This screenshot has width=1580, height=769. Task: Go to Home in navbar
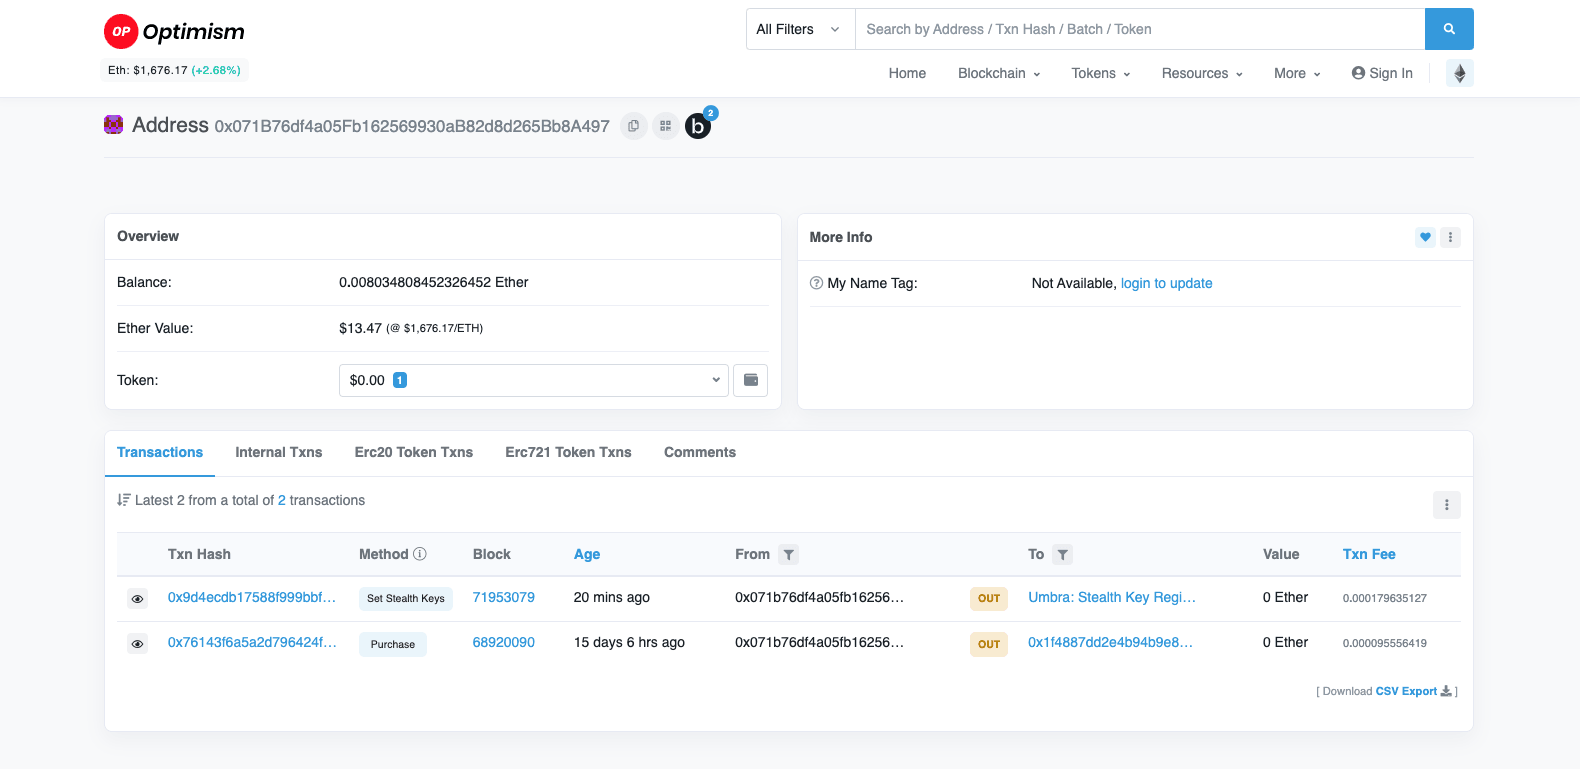coord(907,73)
